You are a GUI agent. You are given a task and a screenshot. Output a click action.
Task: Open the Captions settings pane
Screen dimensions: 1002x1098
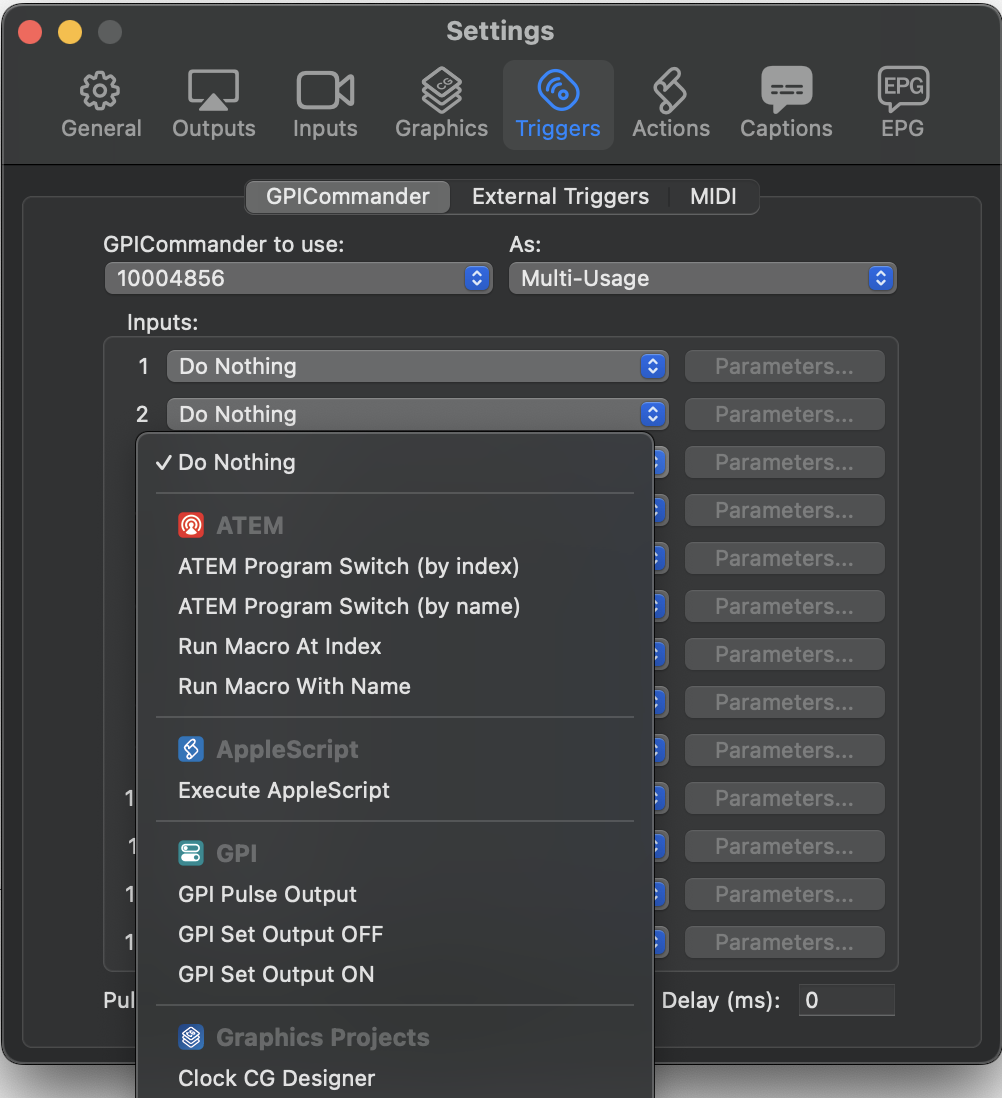point(786,105)
